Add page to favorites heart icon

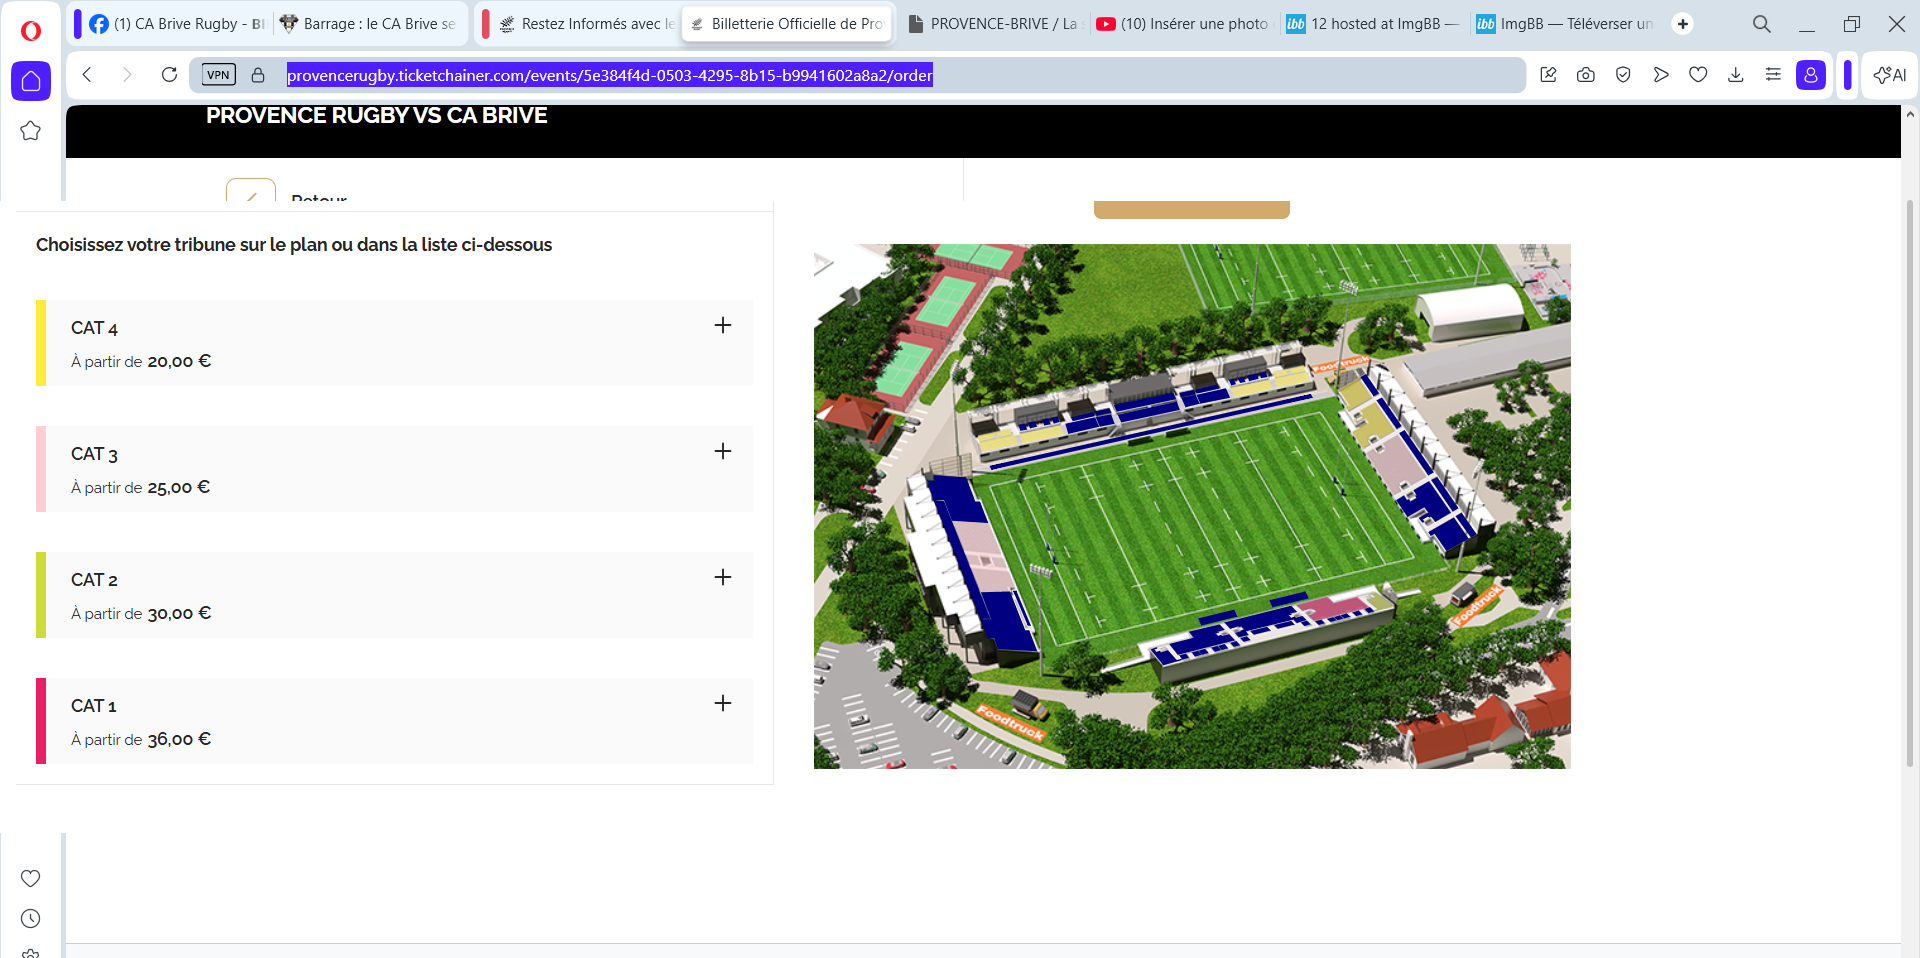click(x=1698, y=75)
